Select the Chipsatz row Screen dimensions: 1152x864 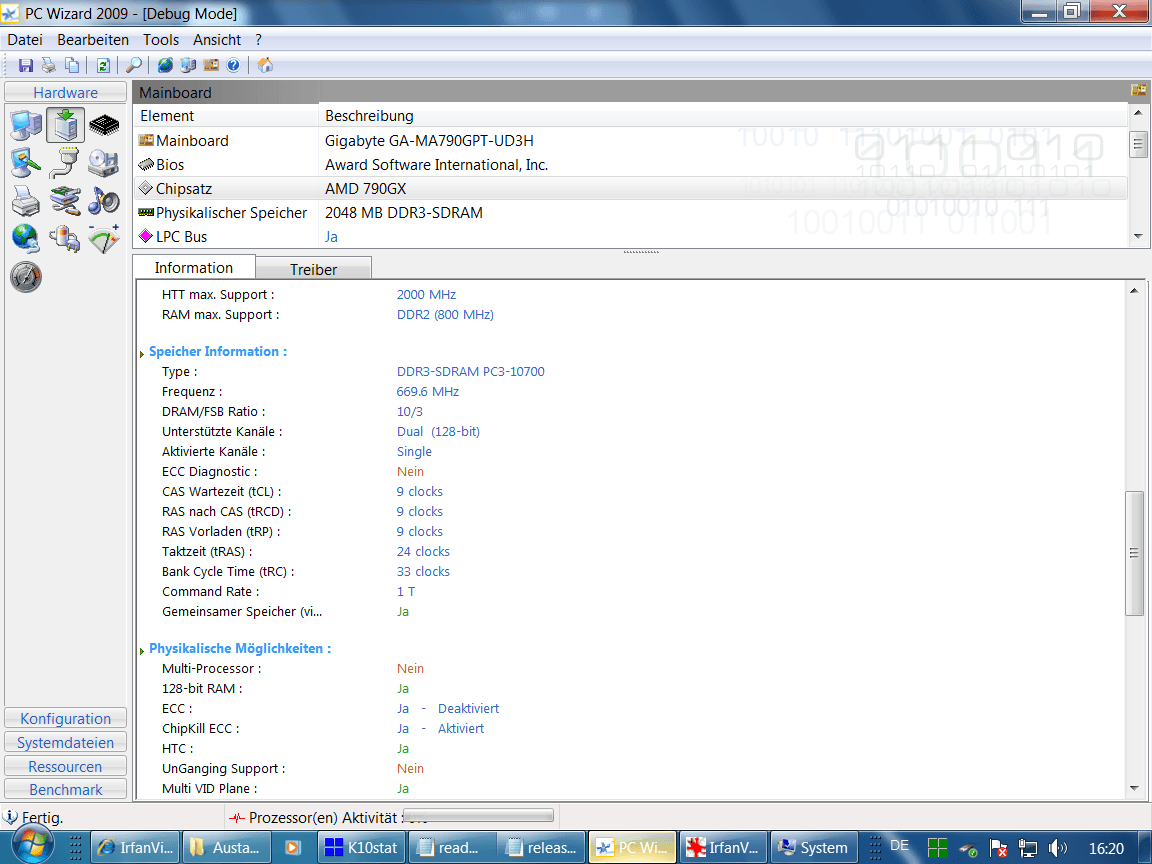coord(630,189)
